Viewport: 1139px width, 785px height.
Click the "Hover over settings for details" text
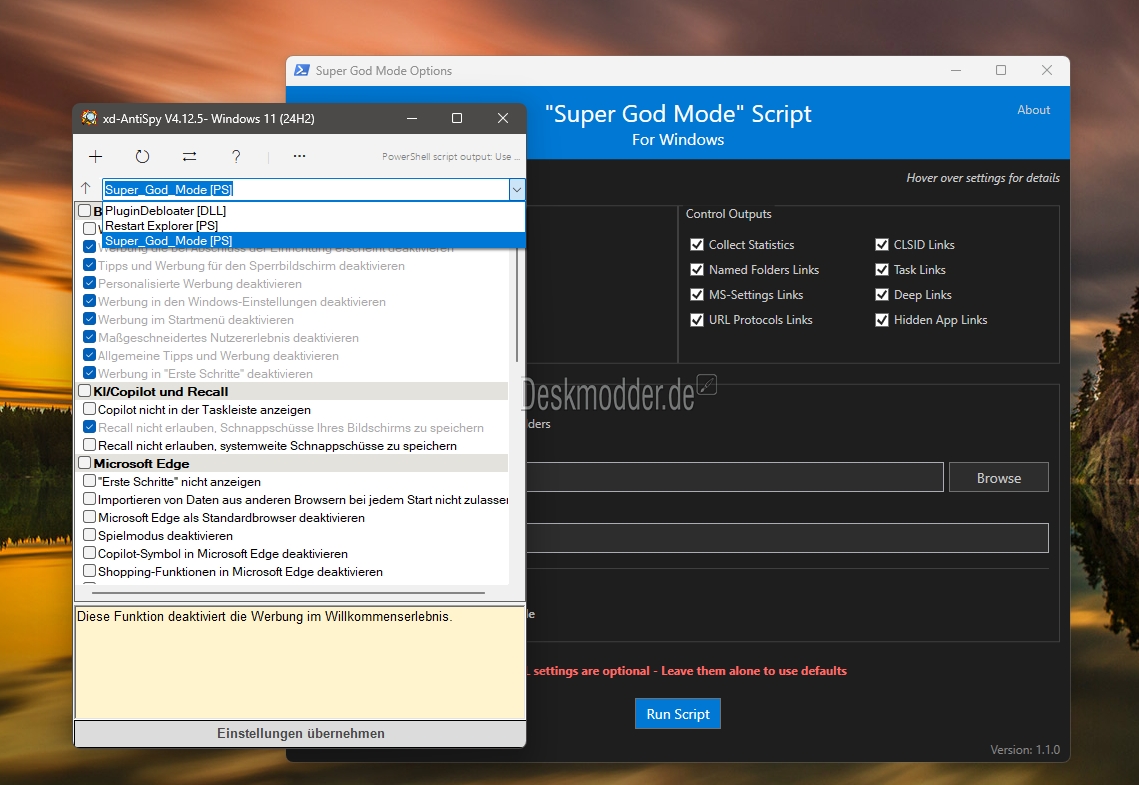coord(983,178)
